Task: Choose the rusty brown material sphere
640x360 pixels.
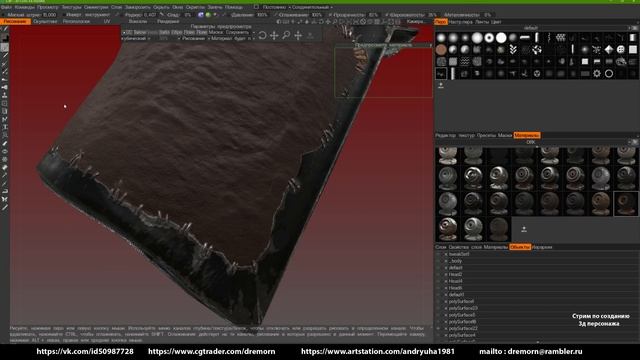Action: (600, 203)
